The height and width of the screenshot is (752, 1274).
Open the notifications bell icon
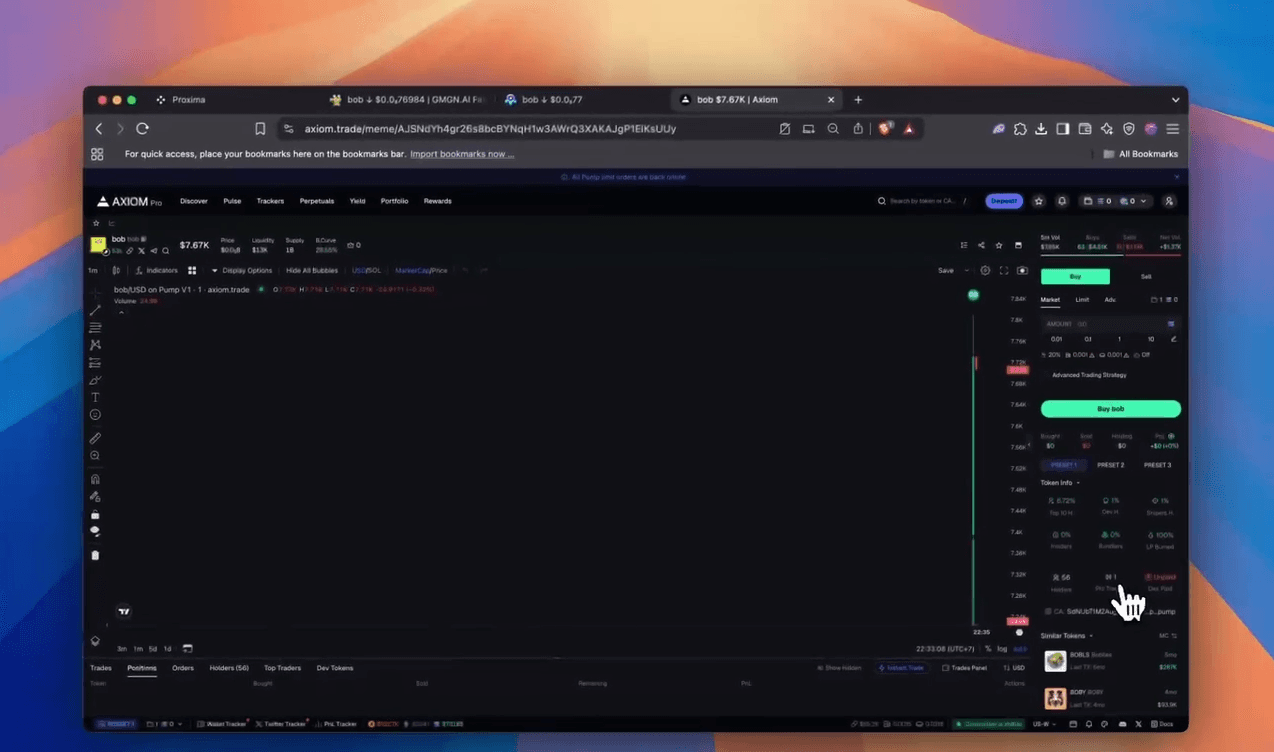1062,201
